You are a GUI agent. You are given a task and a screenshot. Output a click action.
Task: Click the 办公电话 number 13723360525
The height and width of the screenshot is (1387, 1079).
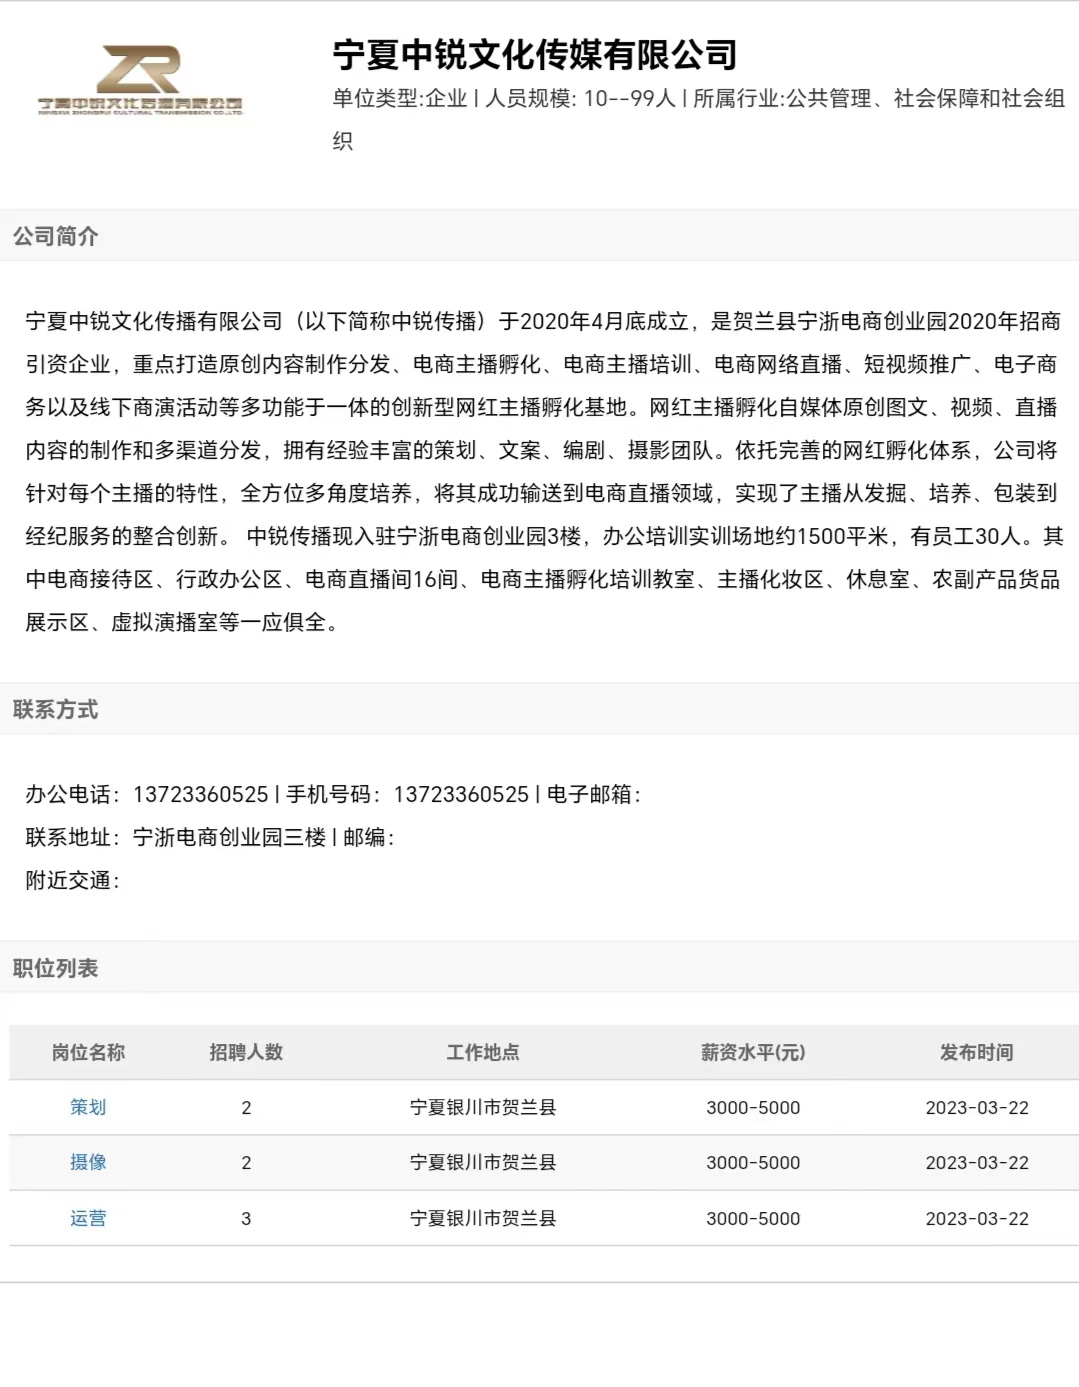(201, 794)
